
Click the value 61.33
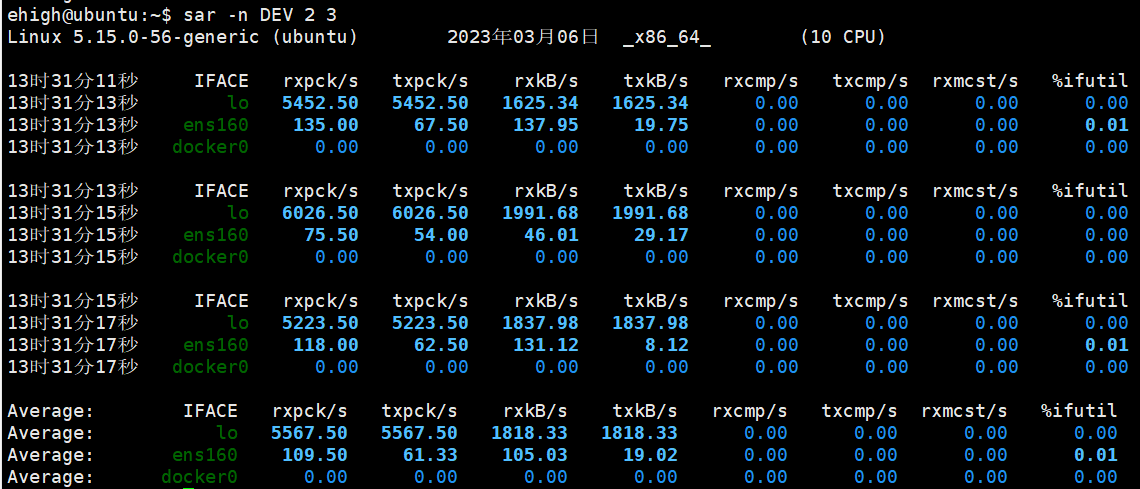click(430, 456)
